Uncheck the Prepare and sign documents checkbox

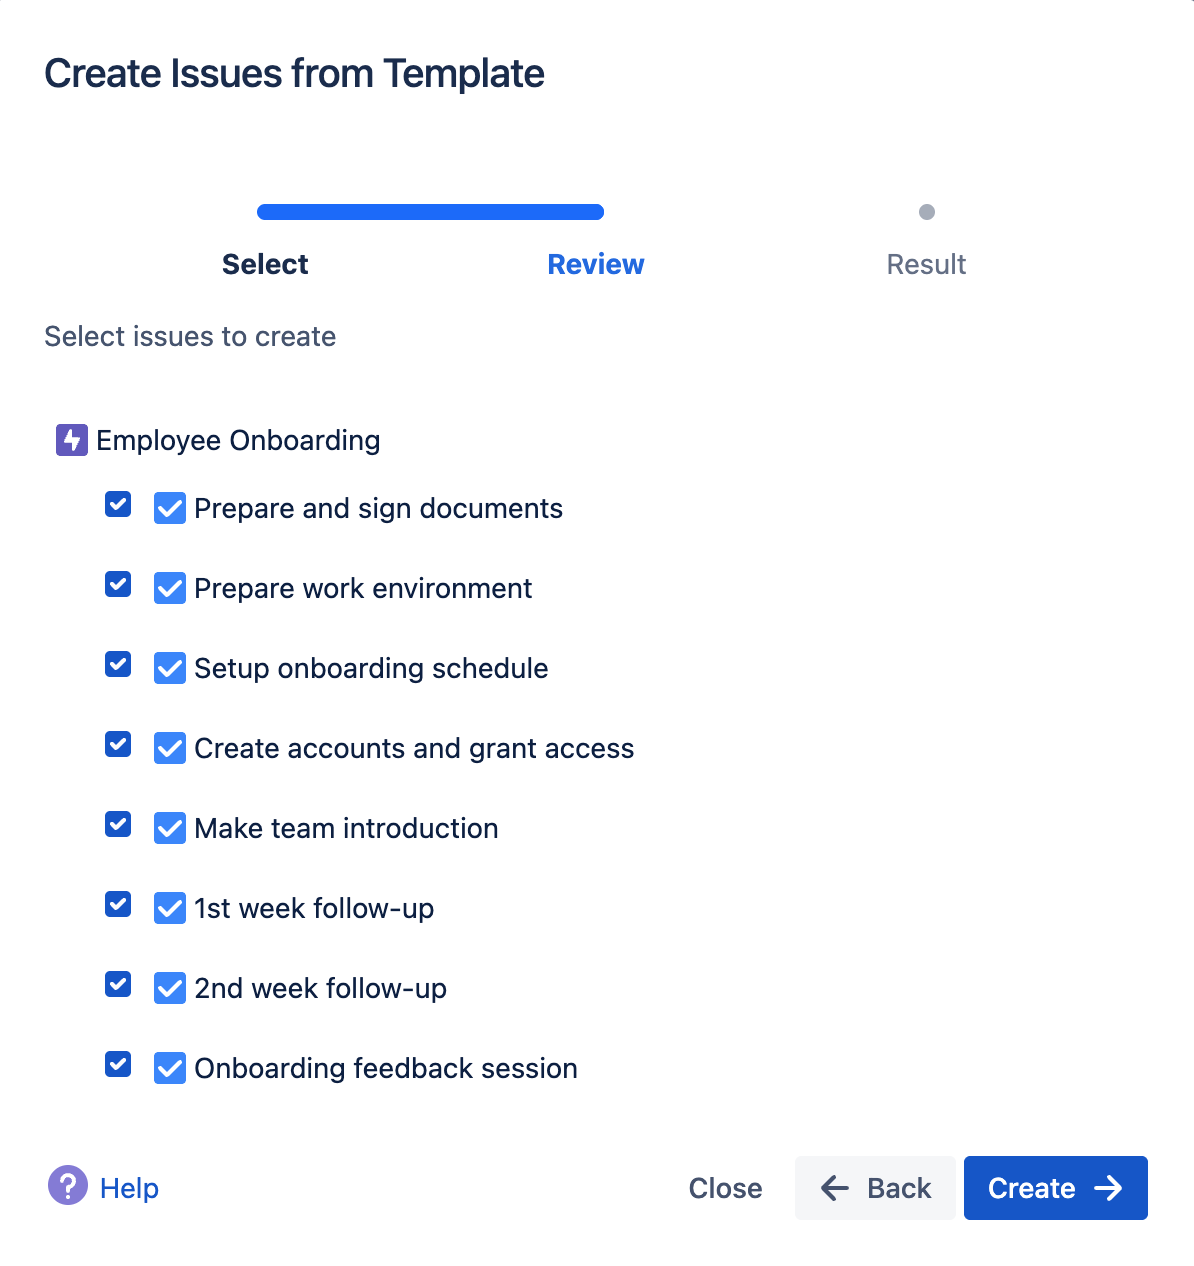(118, 504)
